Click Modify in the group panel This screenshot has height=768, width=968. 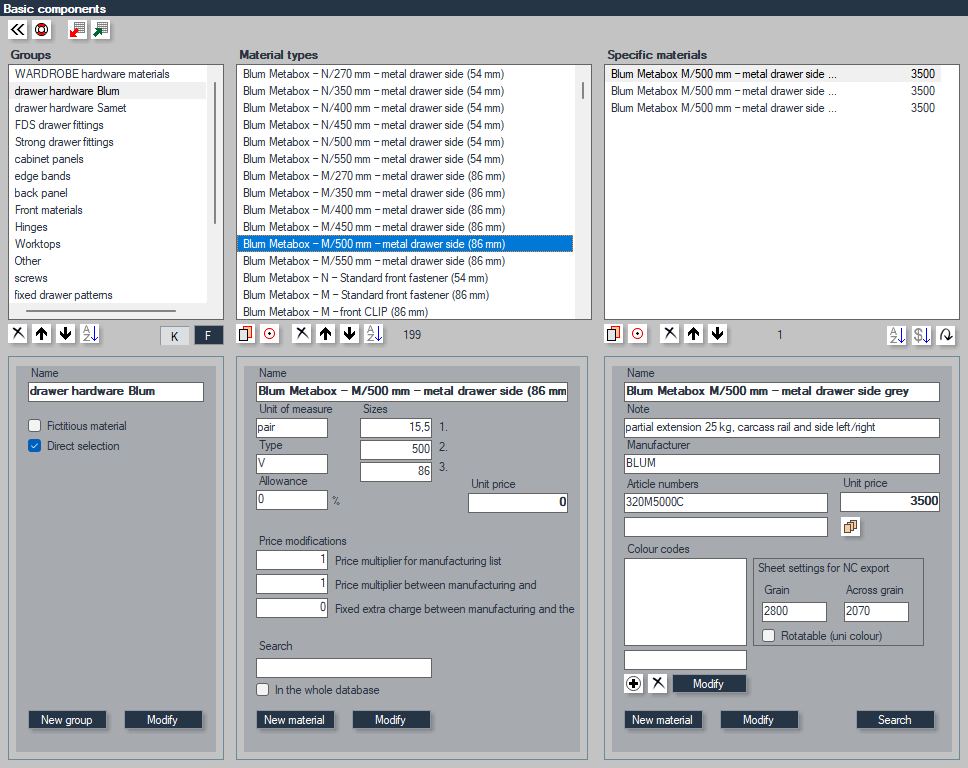162,720
